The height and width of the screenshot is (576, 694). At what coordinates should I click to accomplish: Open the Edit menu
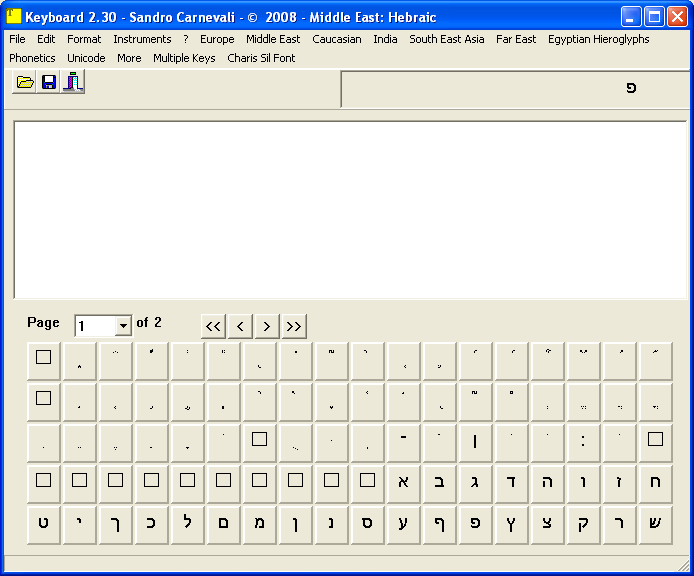(x=46, y=39)
